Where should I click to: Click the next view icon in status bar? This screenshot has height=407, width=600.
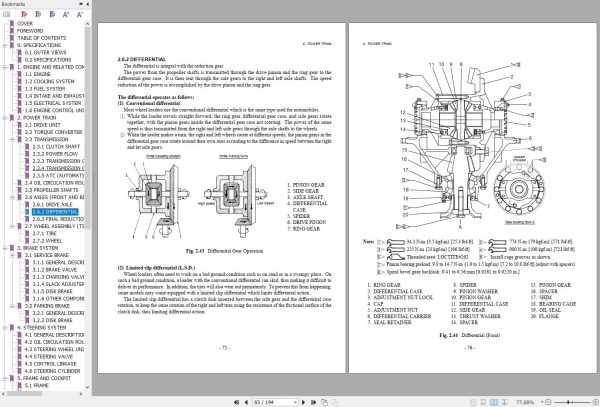pos(334,402)
